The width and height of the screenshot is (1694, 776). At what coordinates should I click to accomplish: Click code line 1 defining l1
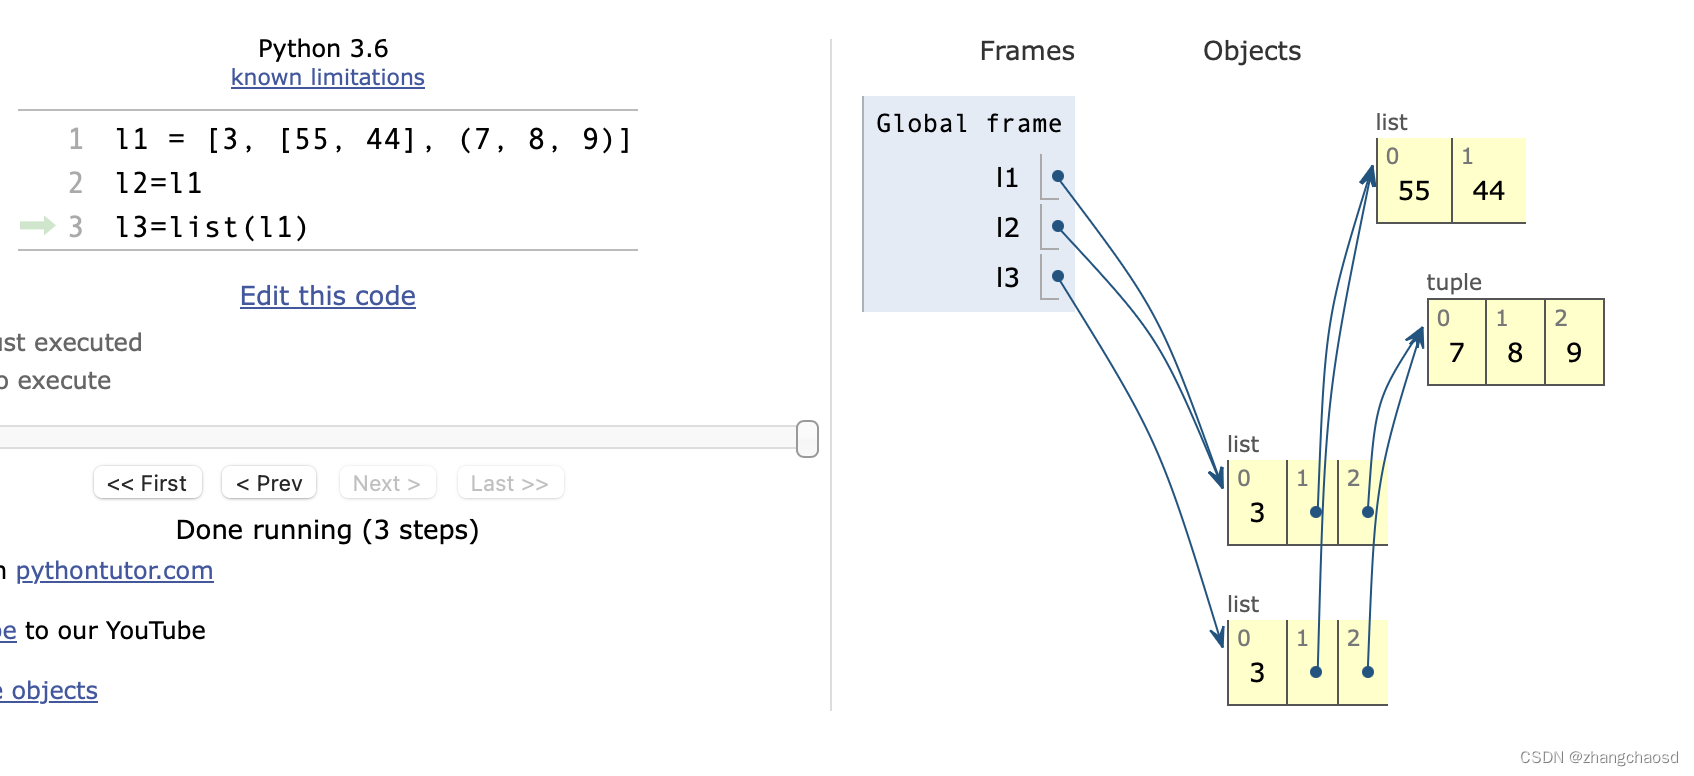[x=373, y=139]
